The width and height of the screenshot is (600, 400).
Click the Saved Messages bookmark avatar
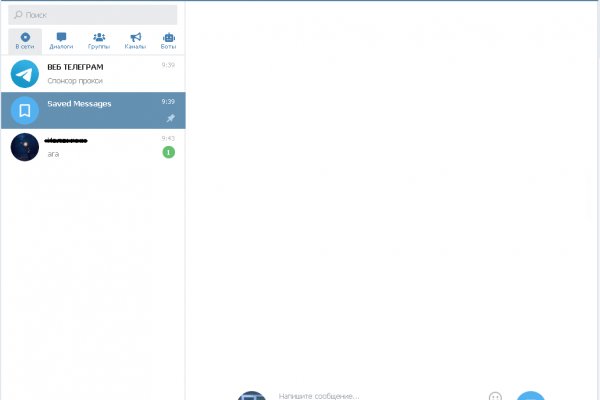click(25, 110)
